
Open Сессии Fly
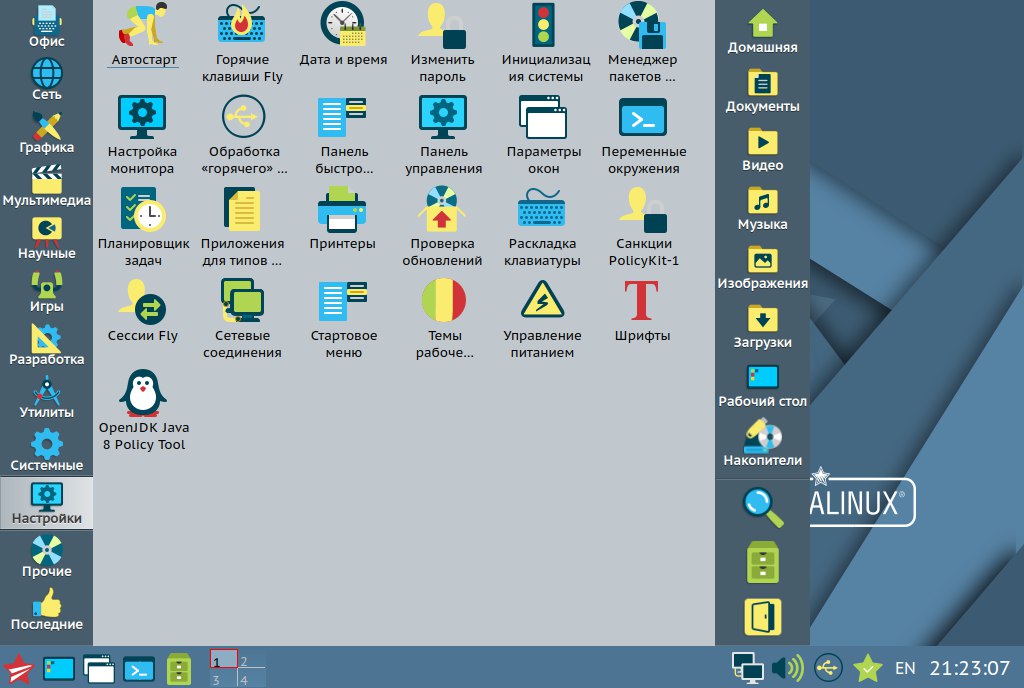[143, 311]
